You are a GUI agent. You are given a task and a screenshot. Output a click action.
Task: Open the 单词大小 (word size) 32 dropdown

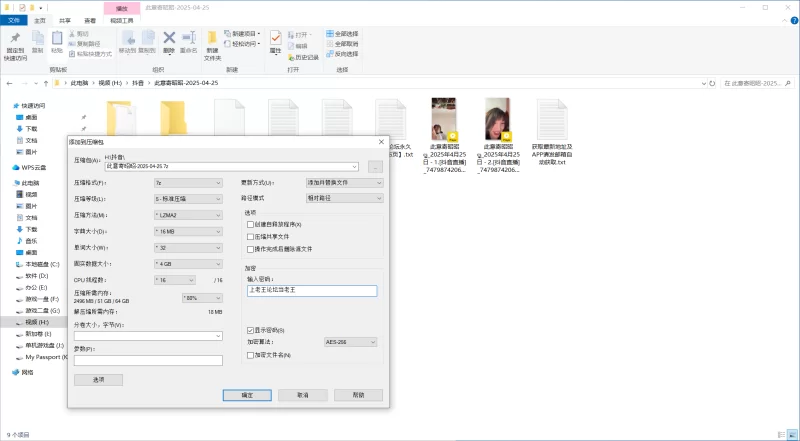point(188,248)
